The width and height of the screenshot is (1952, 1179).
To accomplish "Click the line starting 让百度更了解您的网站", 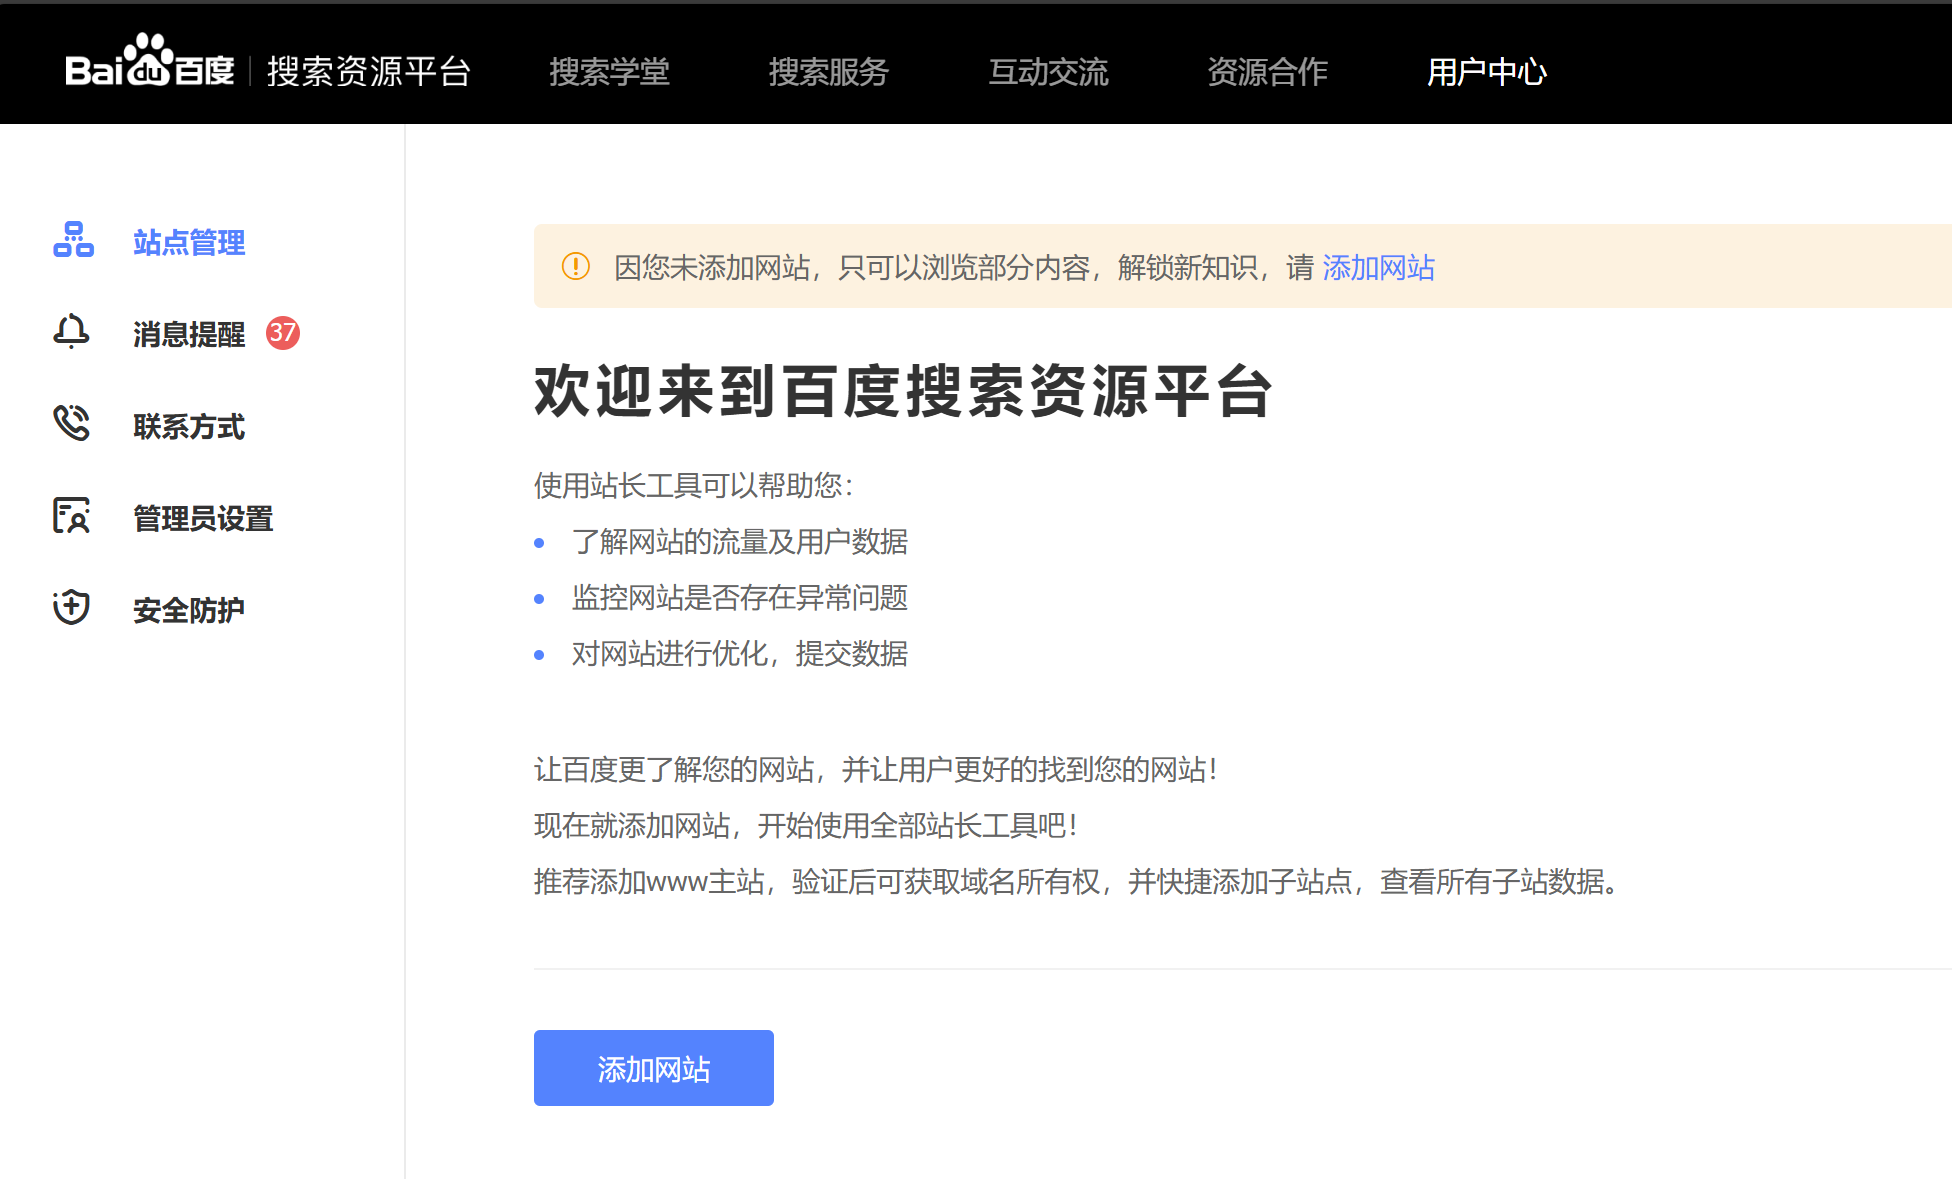I will pyautogui.click(x=875, y=770).
